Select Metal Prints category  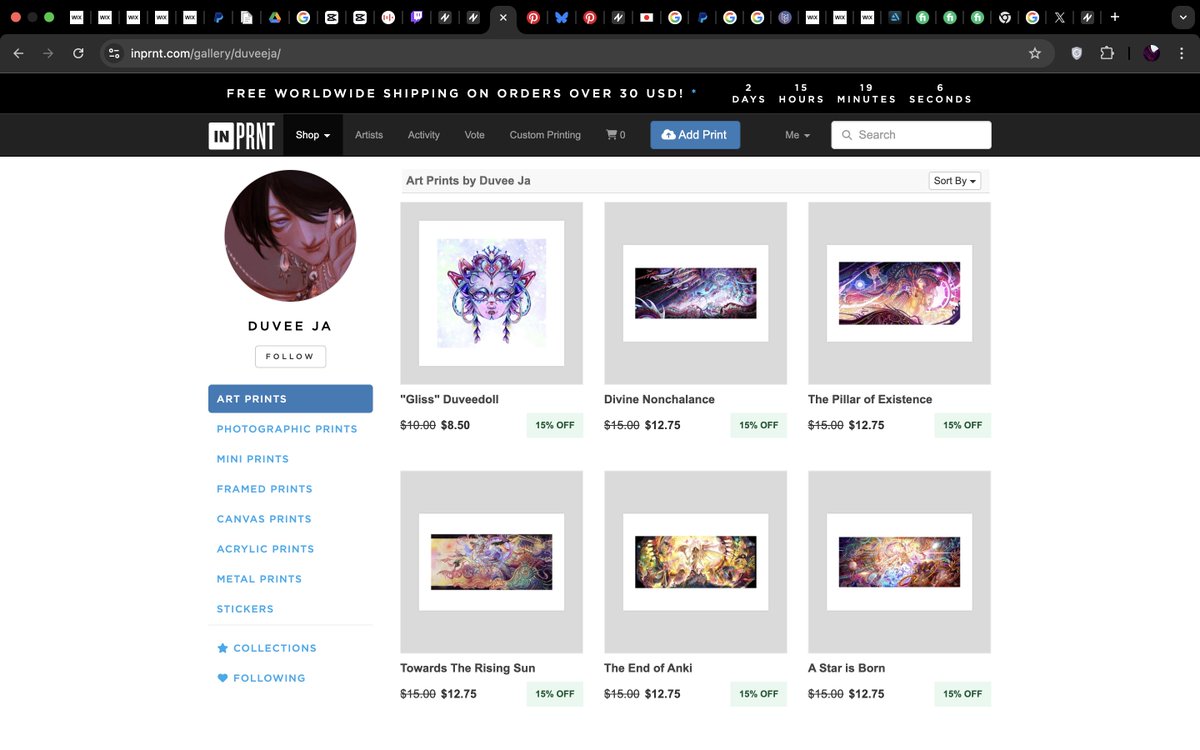[259, 579]
